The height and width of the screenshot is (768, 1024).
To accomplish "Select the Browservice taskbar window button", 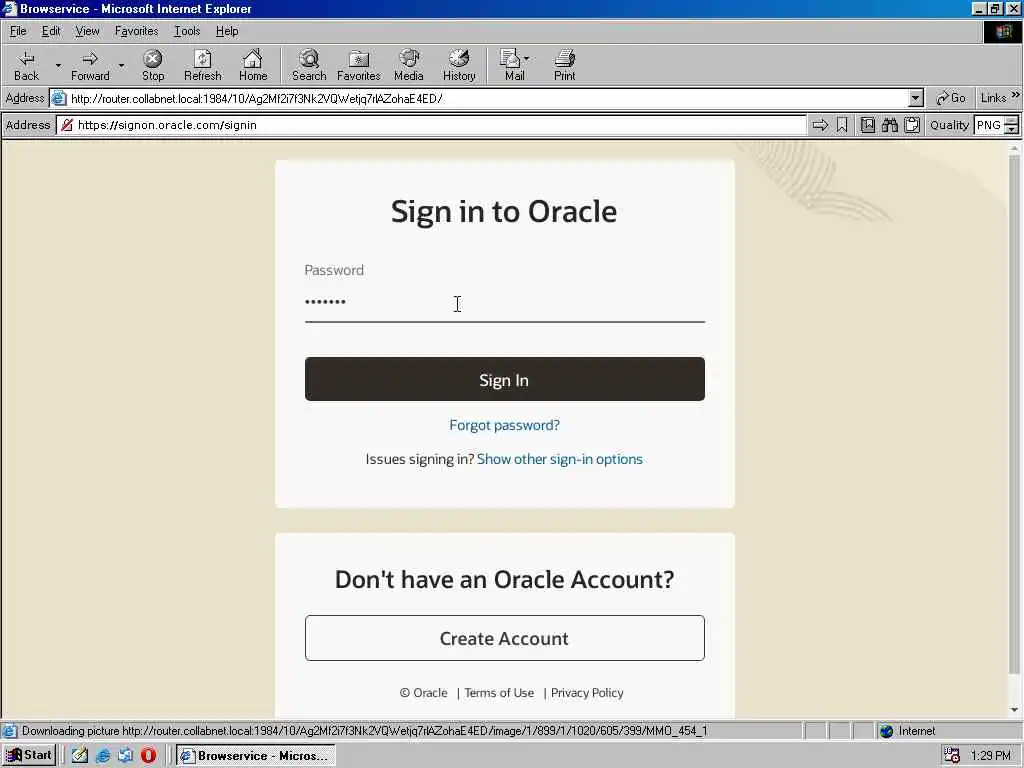I will [x=255, y=756].
